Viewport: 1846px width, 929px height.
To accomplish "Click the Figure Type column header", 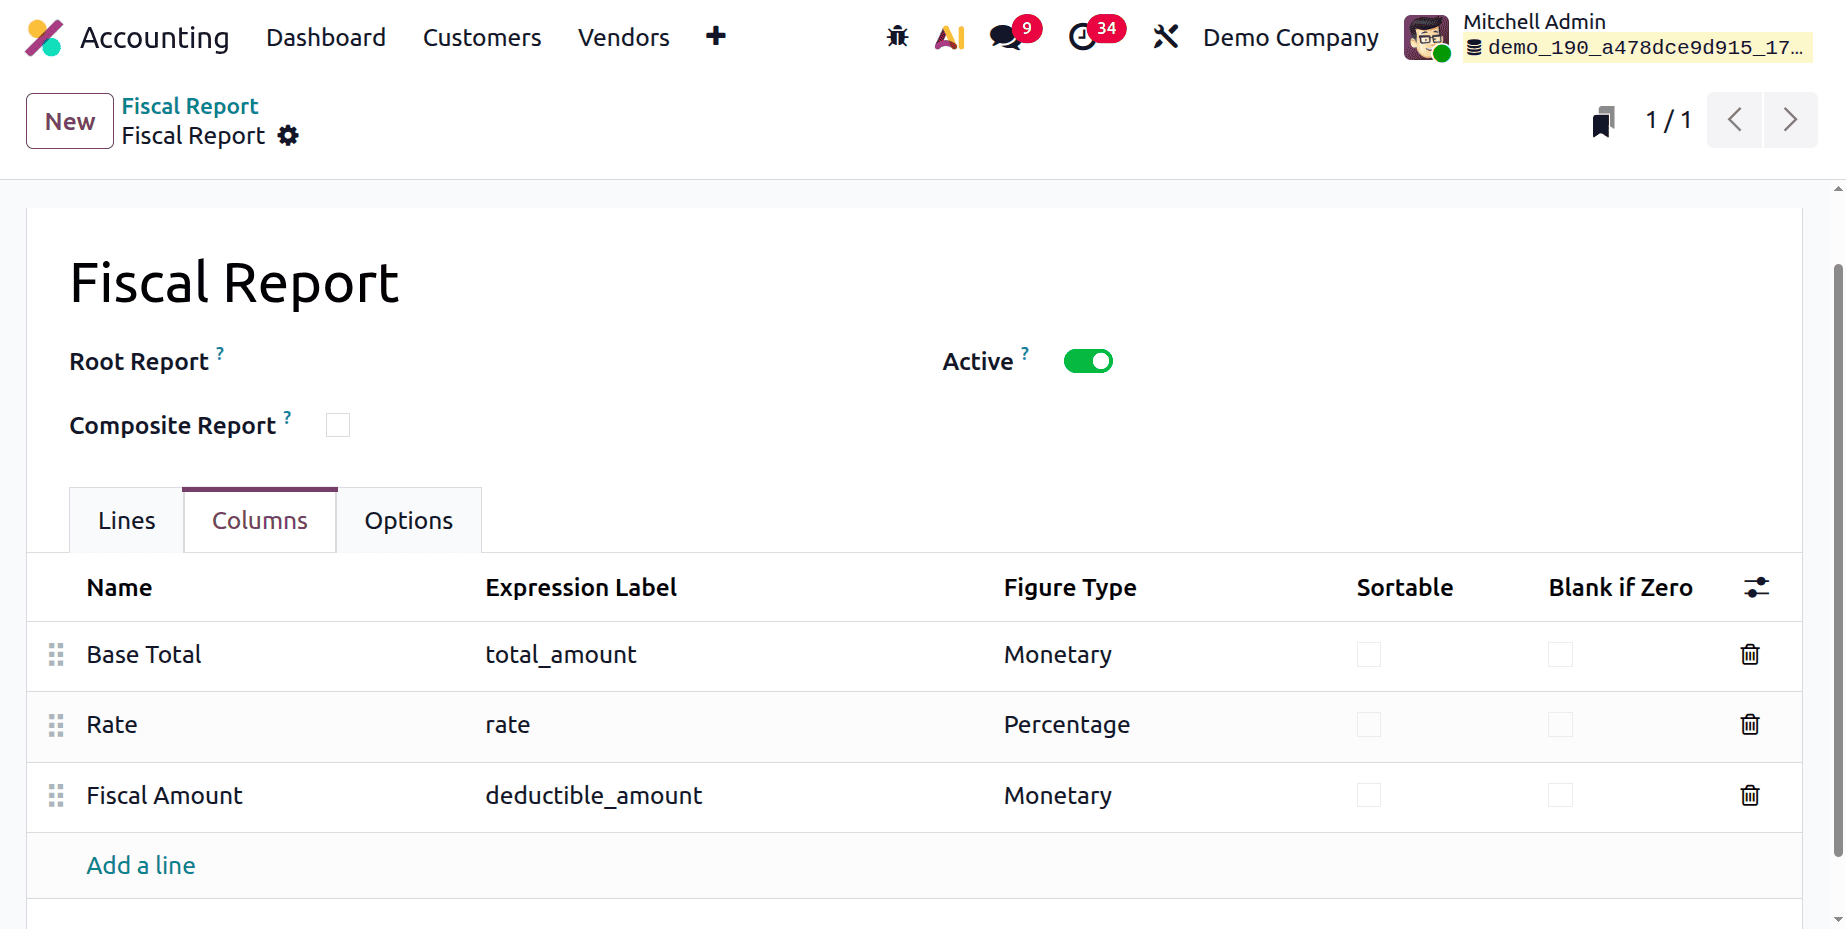I will 1070,587.
